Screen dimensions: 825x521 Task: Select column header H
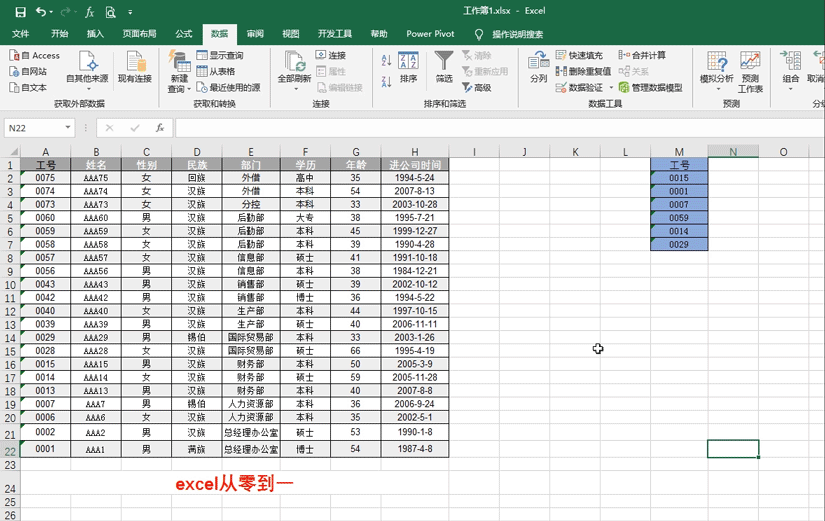[414, 152]
